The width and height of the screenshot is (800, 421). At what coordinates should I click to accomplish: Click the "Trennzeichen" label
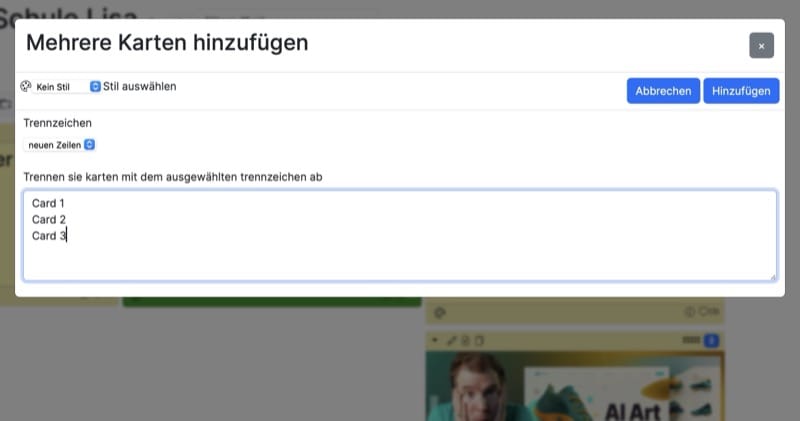click(58, 123)
